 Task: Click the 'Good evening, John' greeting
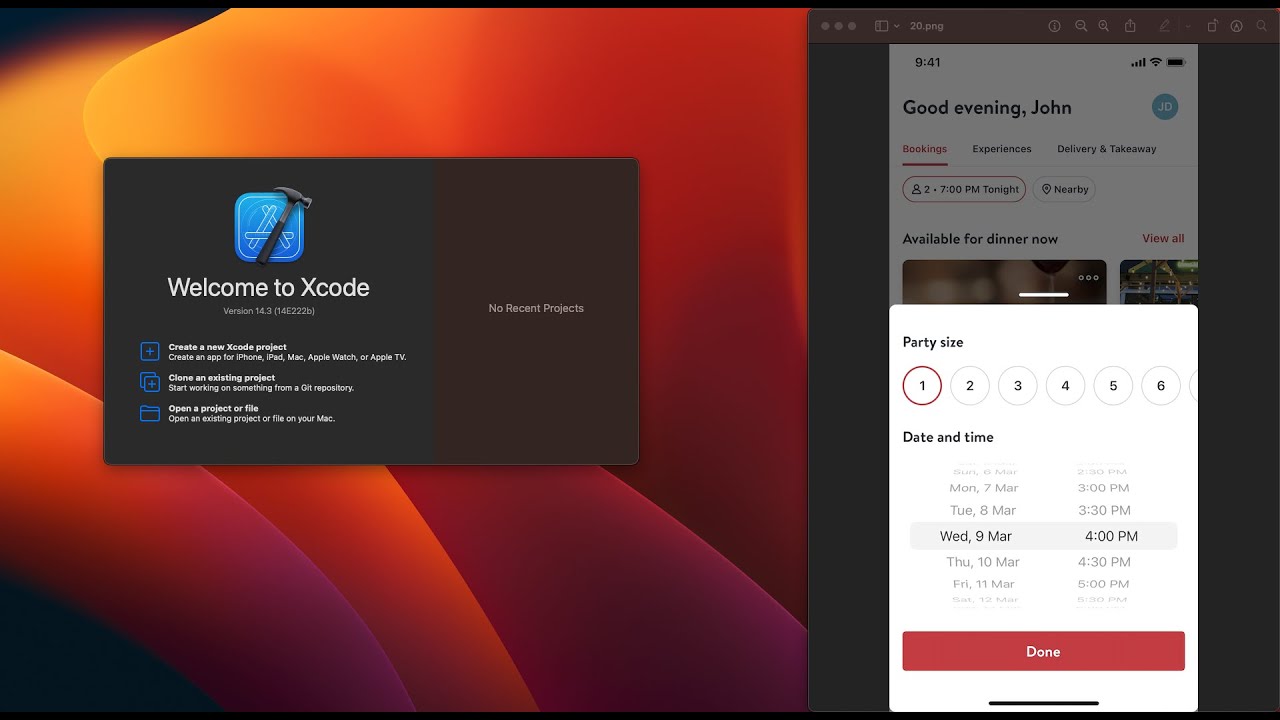click(987, 108)
